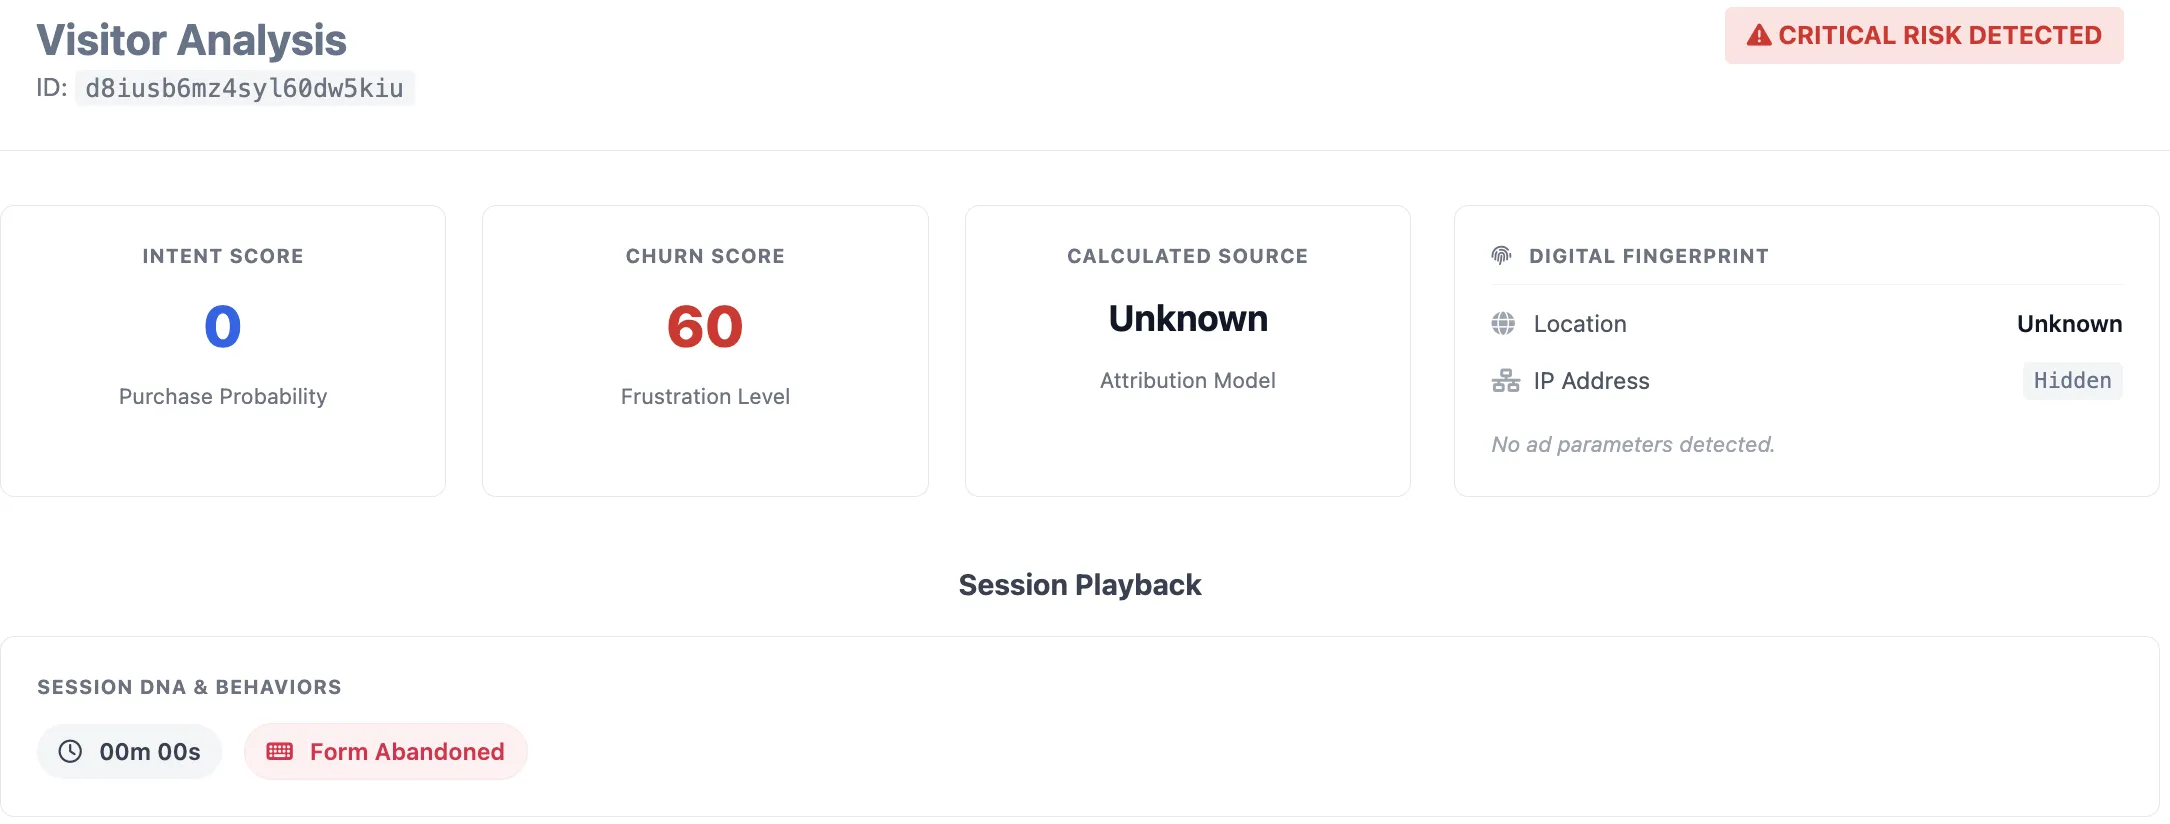Click the Unknown calculated source value
The width and height of the screenshot is (2170, 824).
coord(1188,319)
